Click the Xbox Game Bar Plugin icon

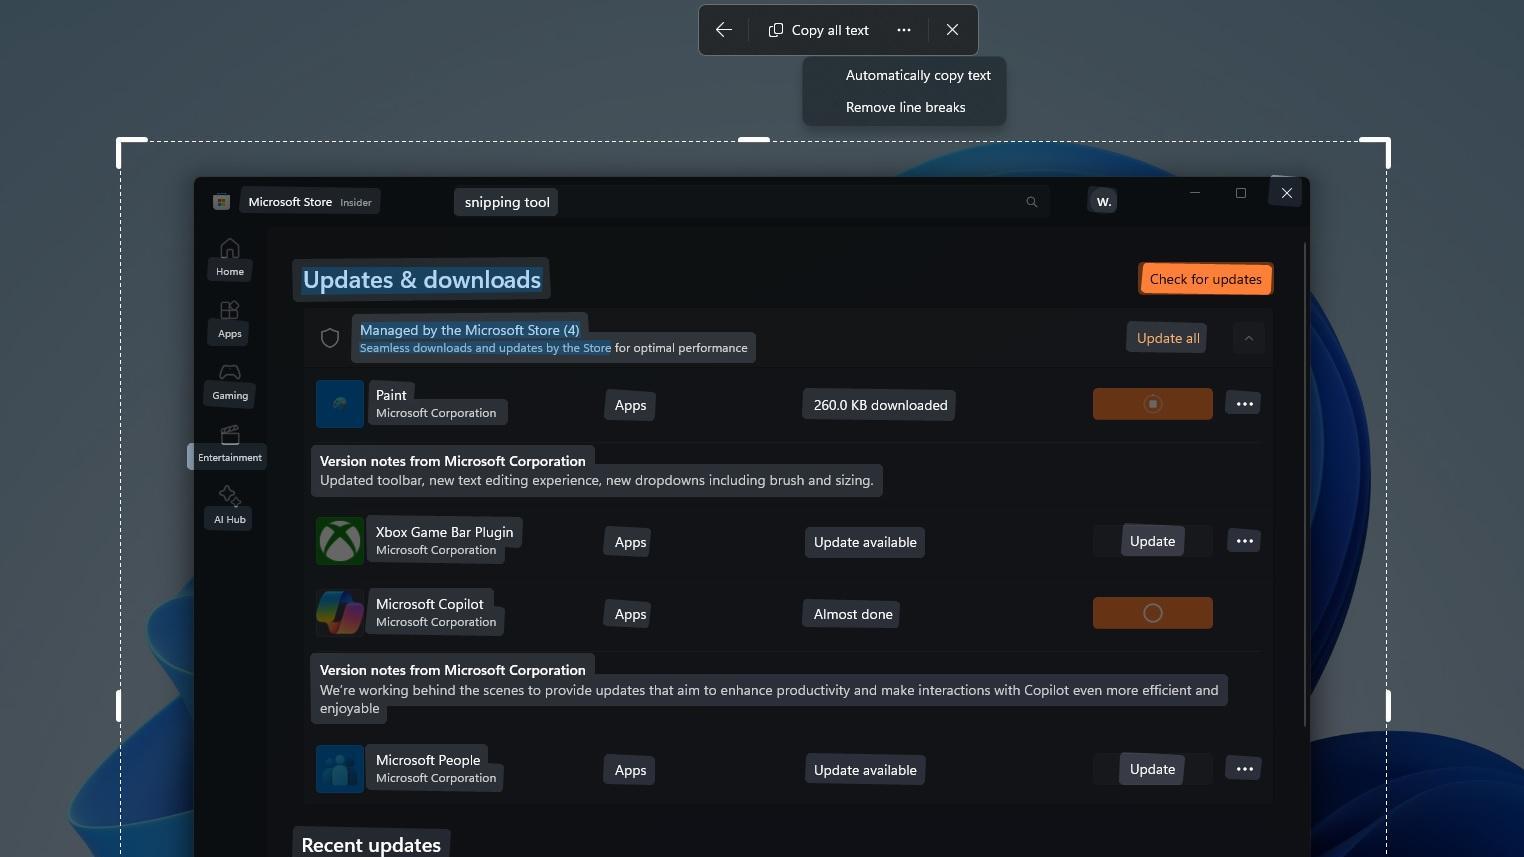coord(340,541)
